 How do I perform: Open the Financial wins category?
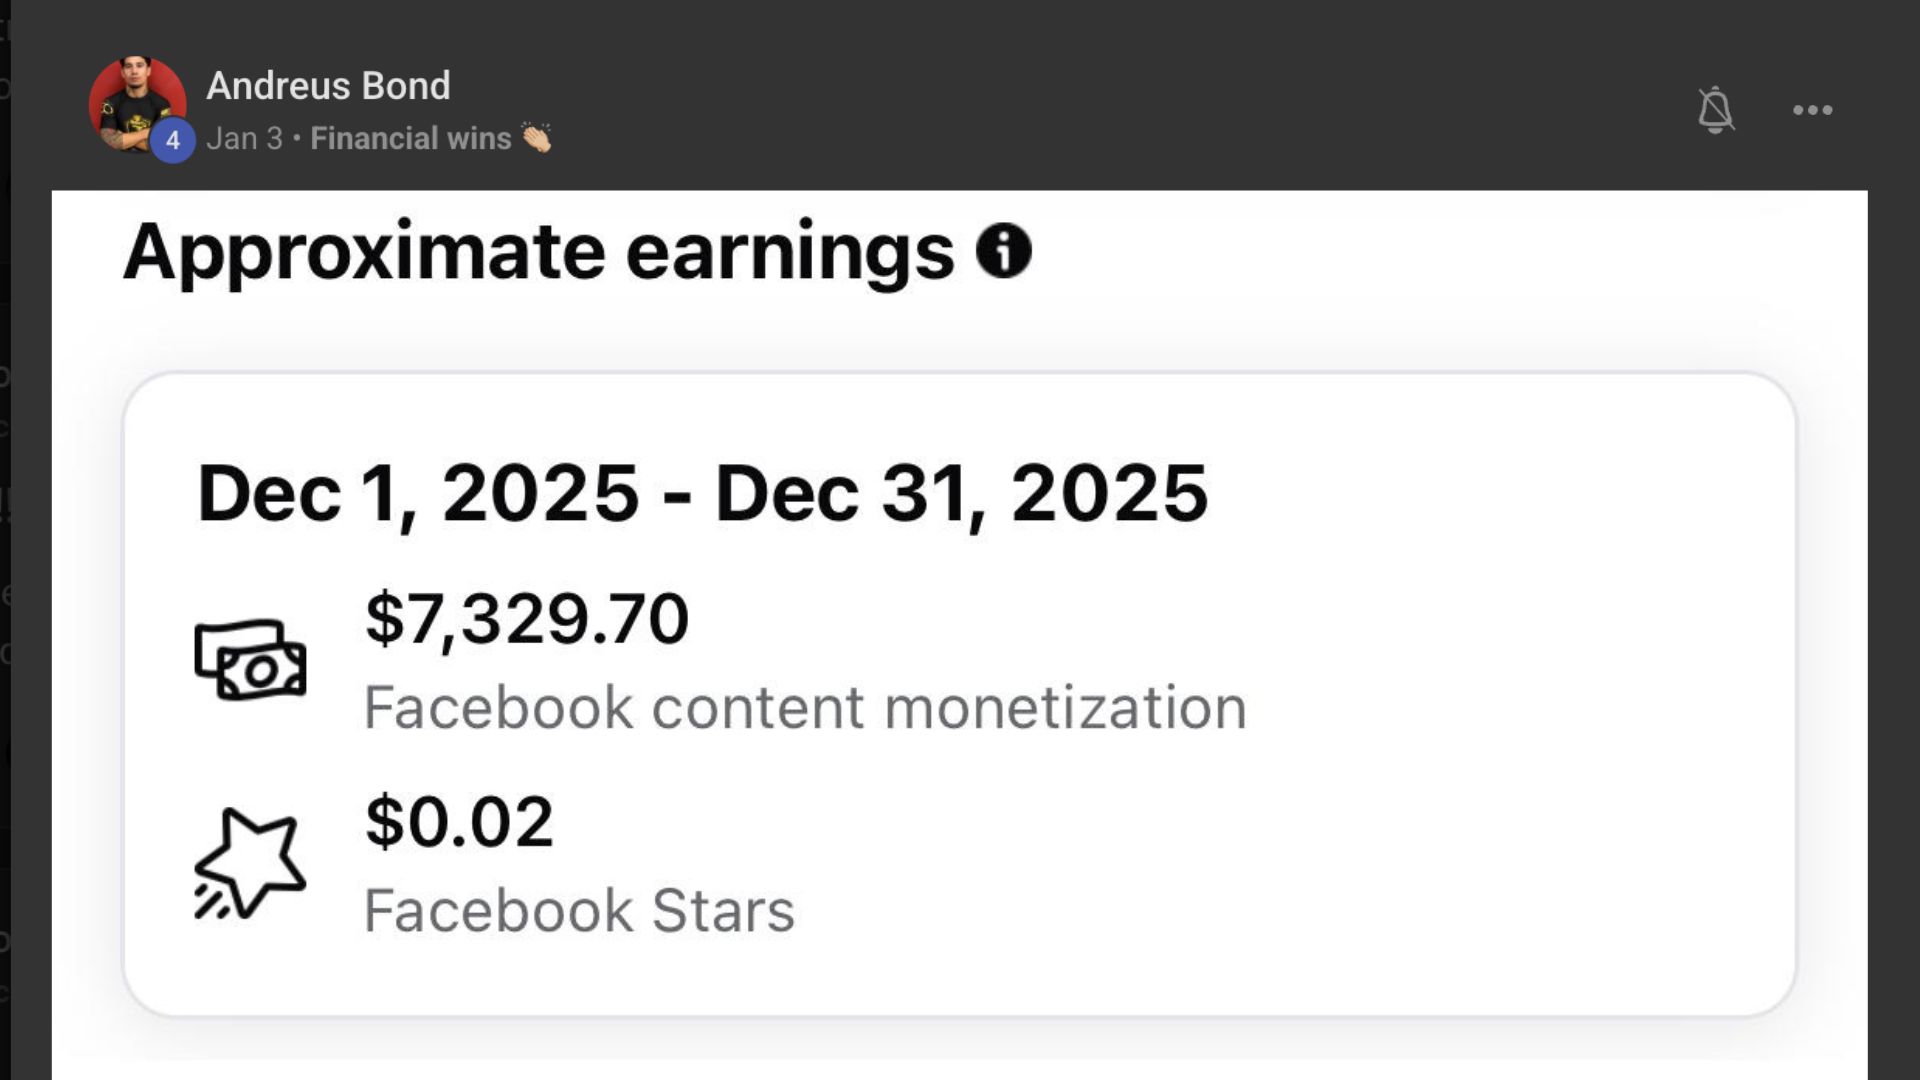point(410,138)
